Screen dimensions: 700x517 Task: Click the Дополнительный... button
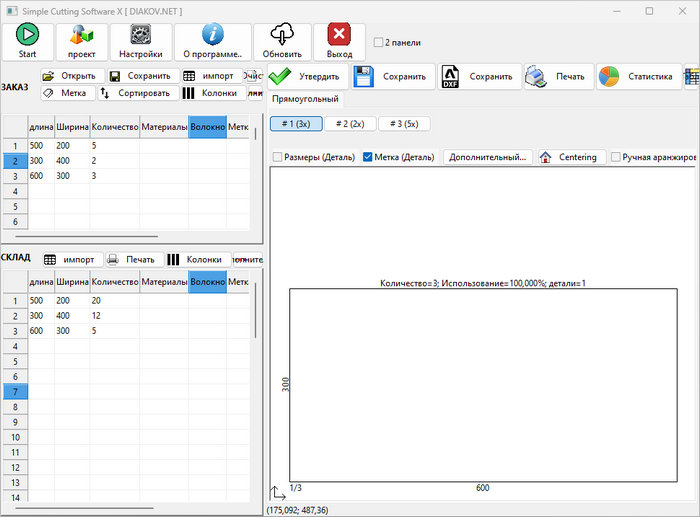pos(488,157)
